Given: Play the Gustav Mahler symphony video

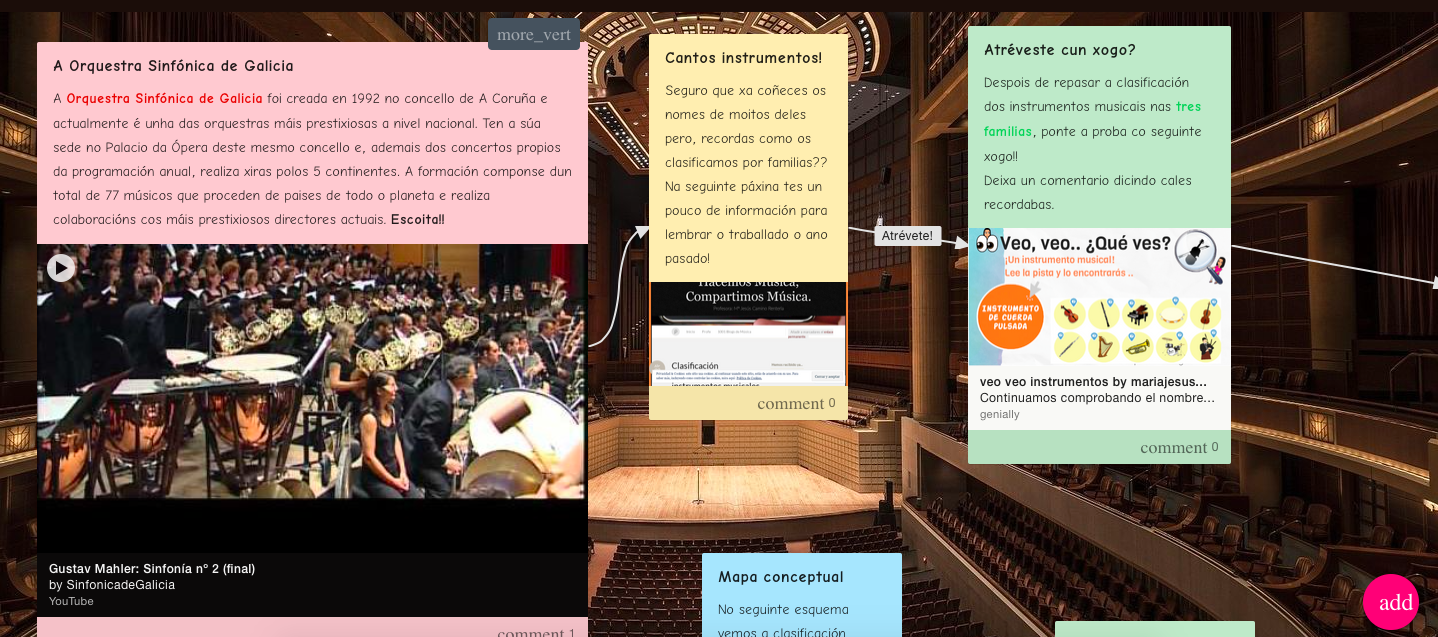Looking at the screenshot, I should tap(61, 267).
